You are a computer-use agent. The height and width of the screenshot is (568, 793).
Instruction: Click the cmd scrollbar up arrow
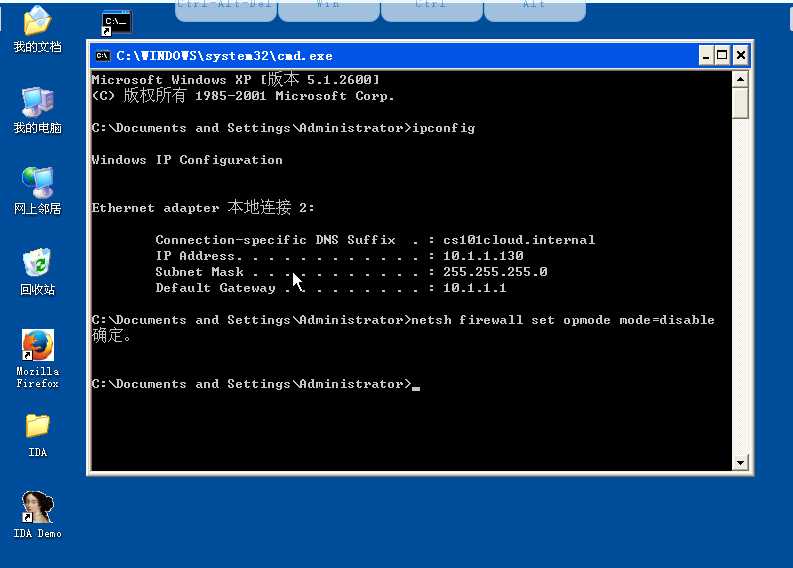tap(740, 79)
